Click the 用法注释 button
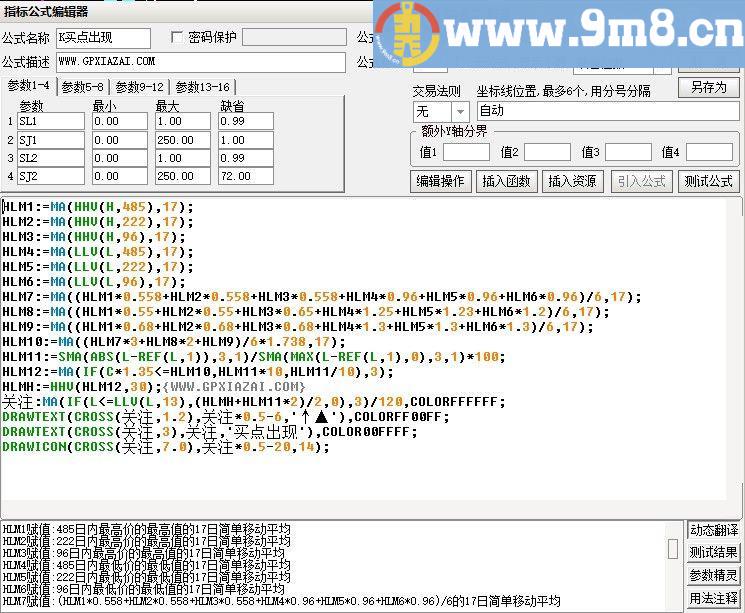745x613 pixels. pyautogui.click(x=714, y=598)
